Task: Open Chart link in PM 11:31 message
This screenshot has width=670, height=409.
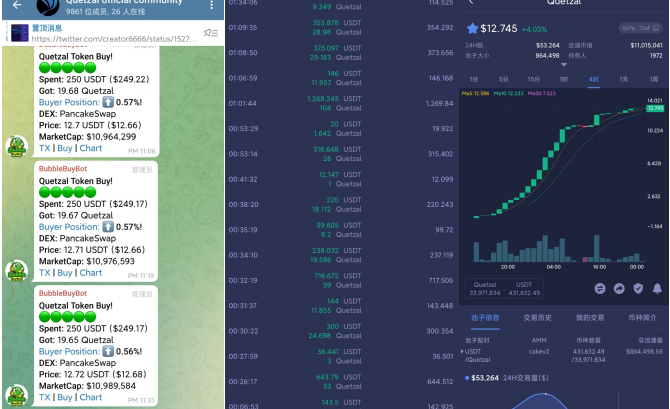Action: tap(91, 397)
